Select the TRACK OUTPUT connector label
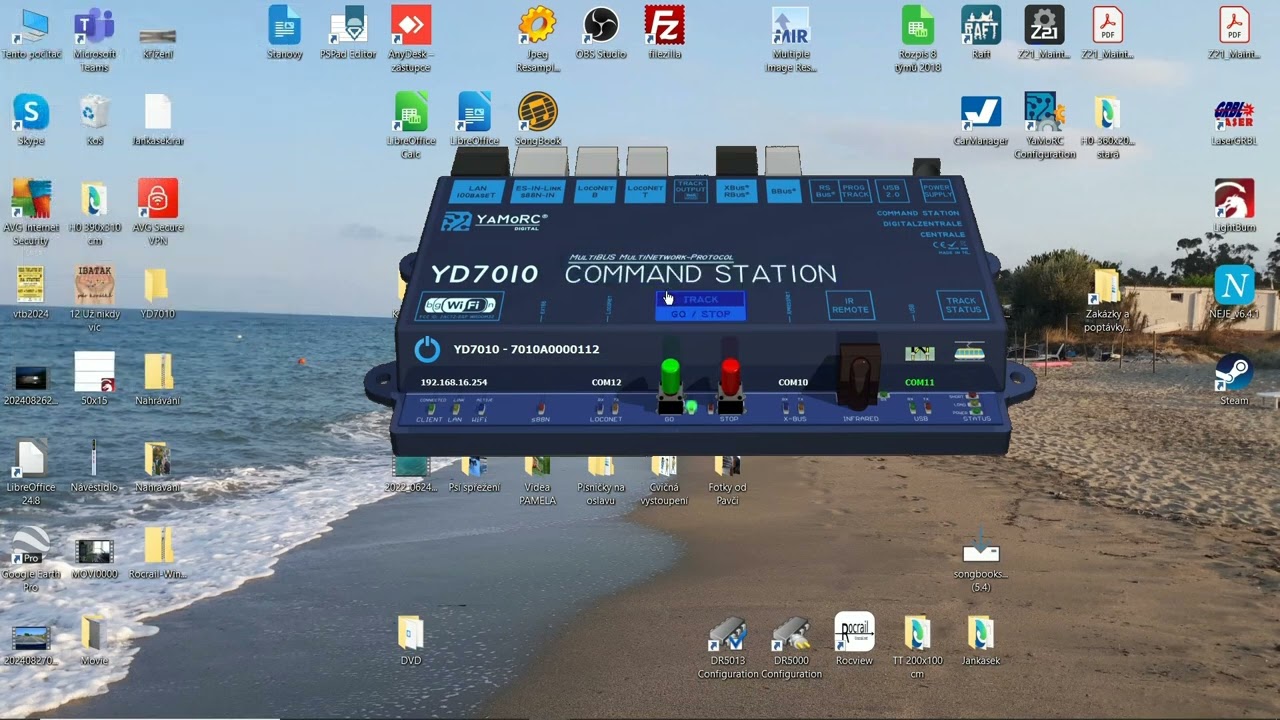1280x720 pixels. click(x=690, y=191)
